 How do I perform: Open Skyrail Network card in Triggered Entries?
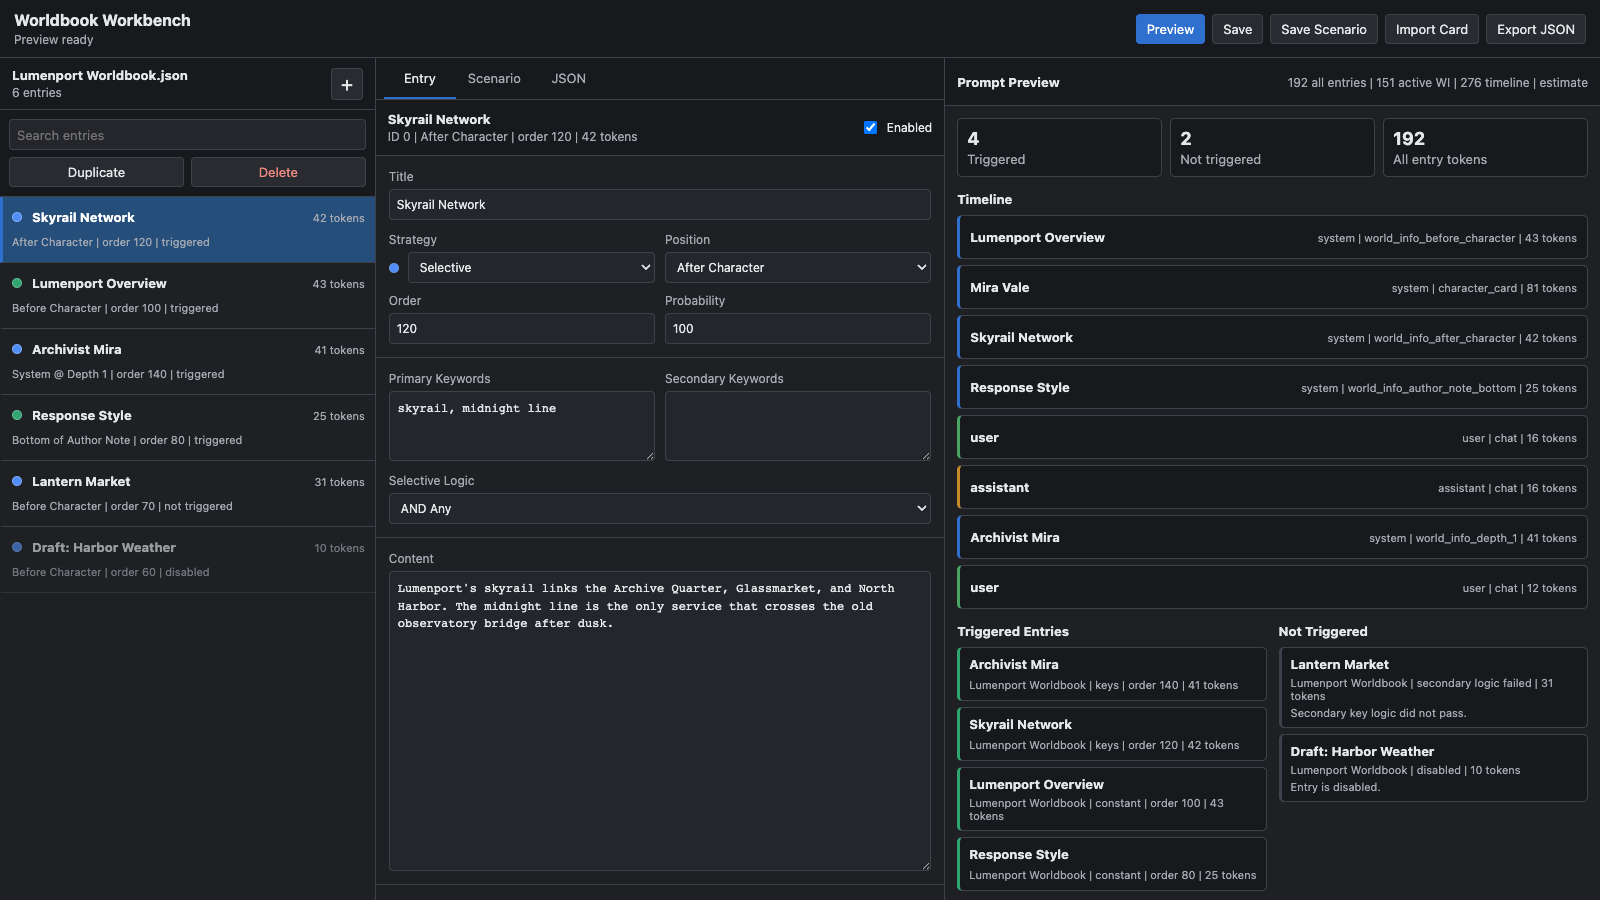pos(1112,734)
